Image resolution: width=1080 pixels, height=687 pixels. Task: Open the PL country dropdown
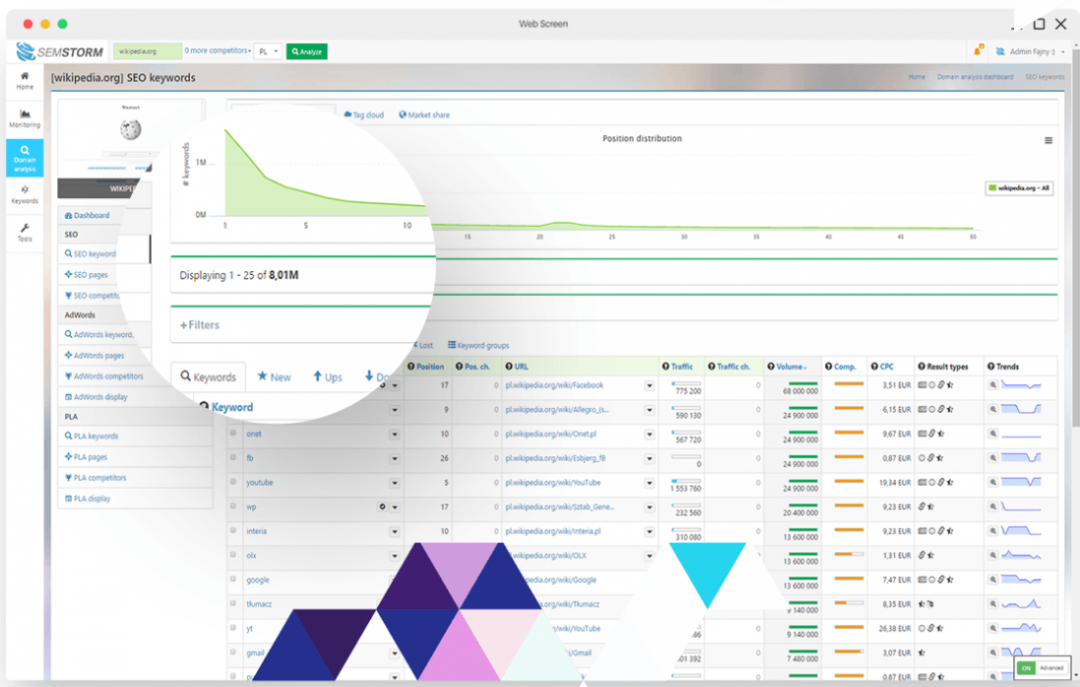pyautogui.click(x=267, y=51)
